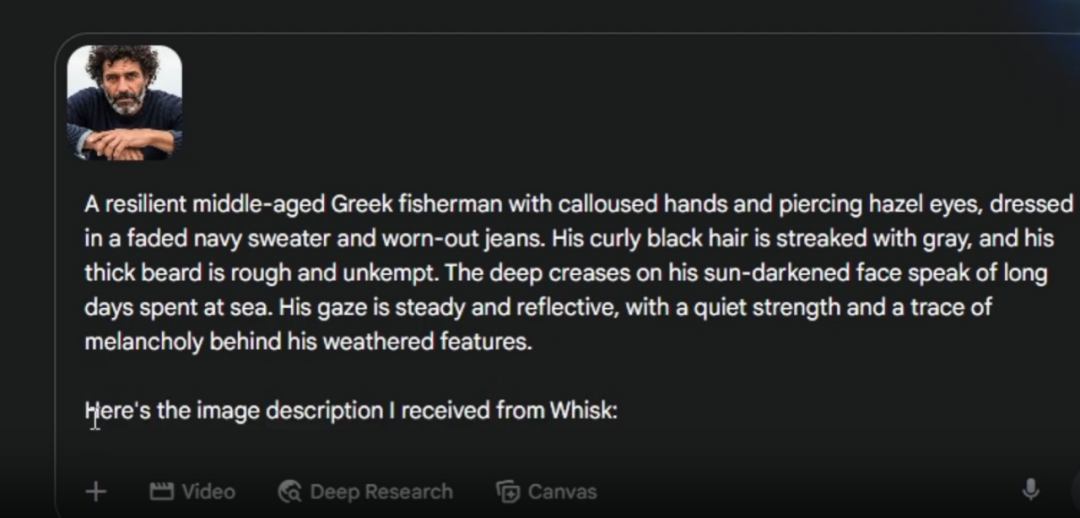Turn on the Canvas option
Screen dimensions: 1080x518
562,491
